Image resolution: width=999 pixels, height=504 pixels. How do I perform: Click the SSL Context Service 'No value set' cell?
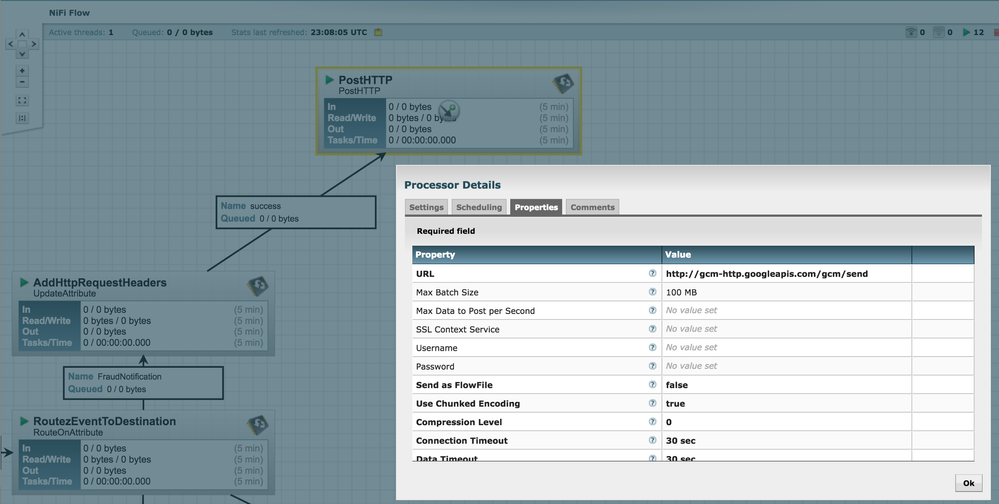coord(787,329)
